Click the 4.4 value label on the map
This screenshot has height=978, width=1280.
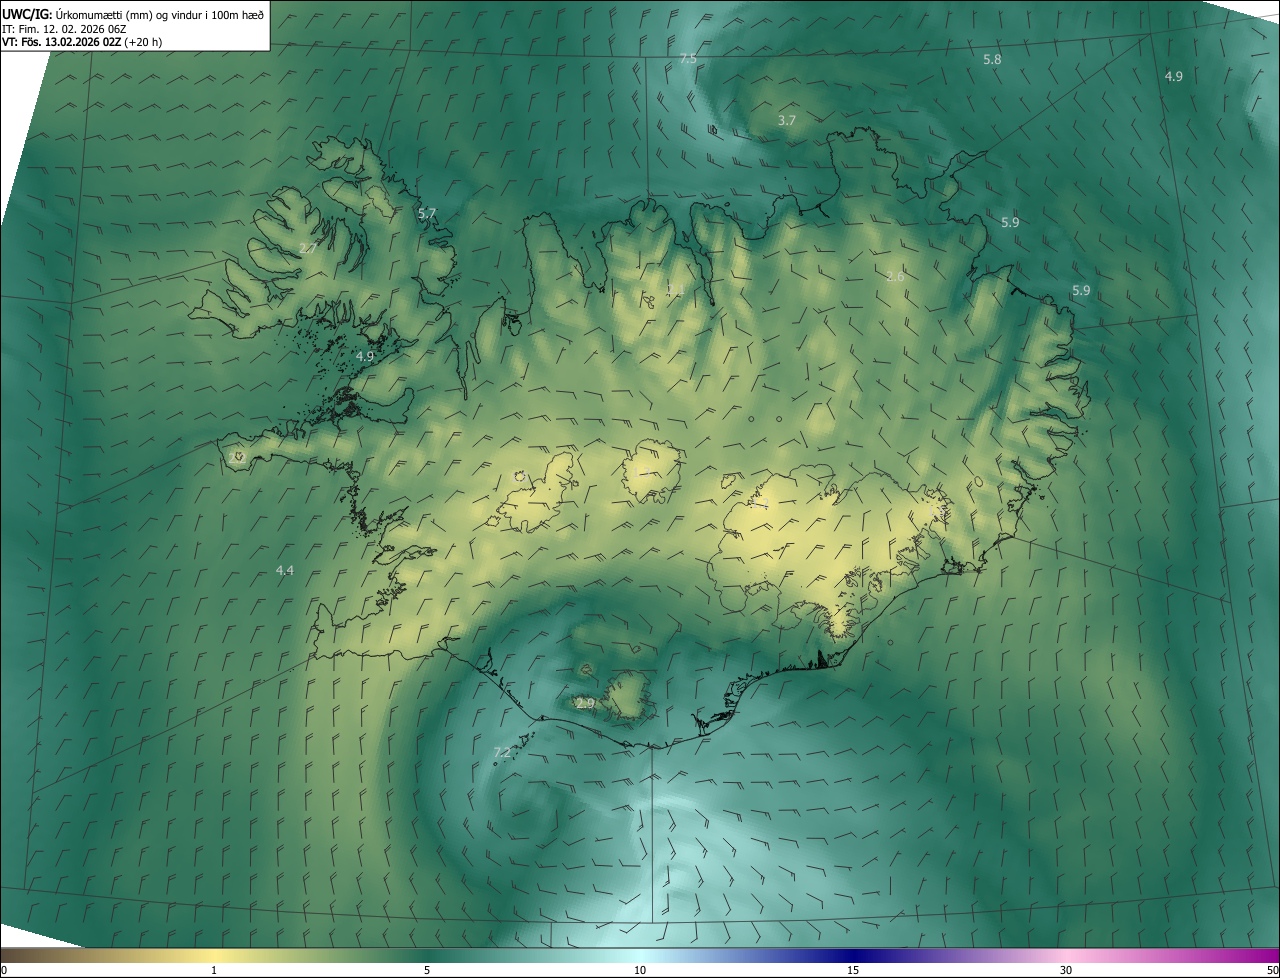click(285, 570)
